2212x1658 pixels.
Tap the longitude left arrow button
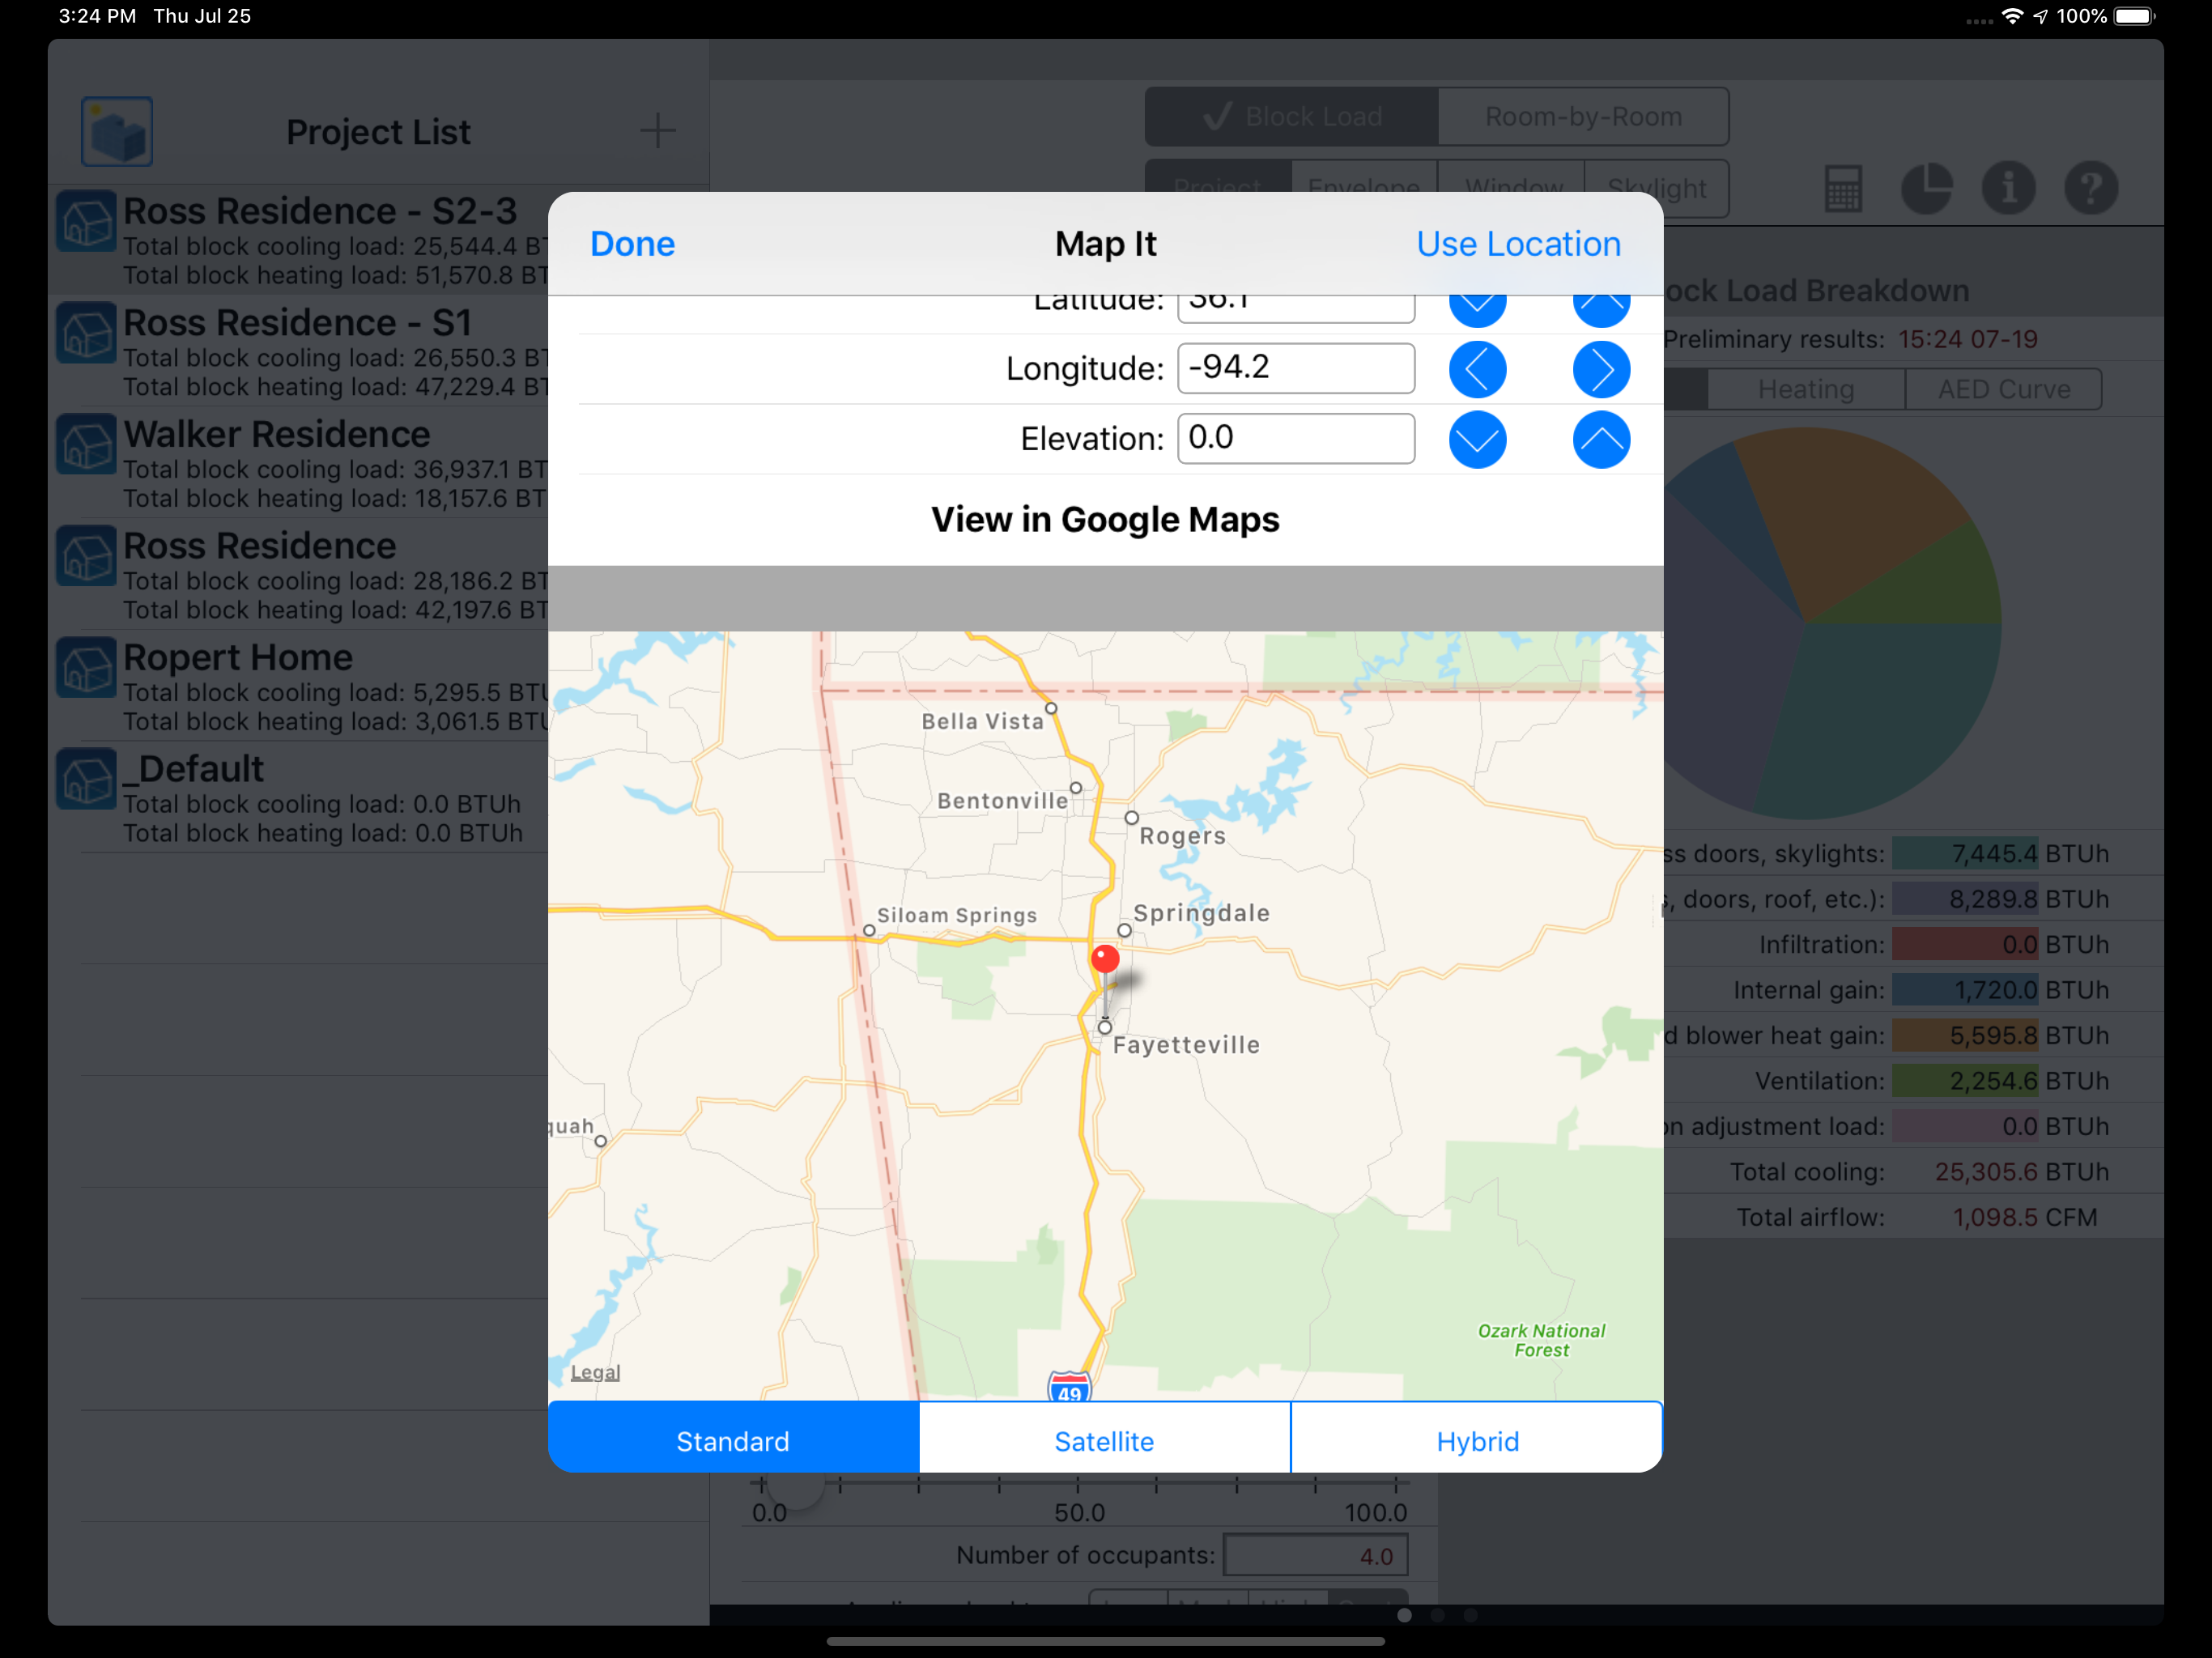(1477, 369)
